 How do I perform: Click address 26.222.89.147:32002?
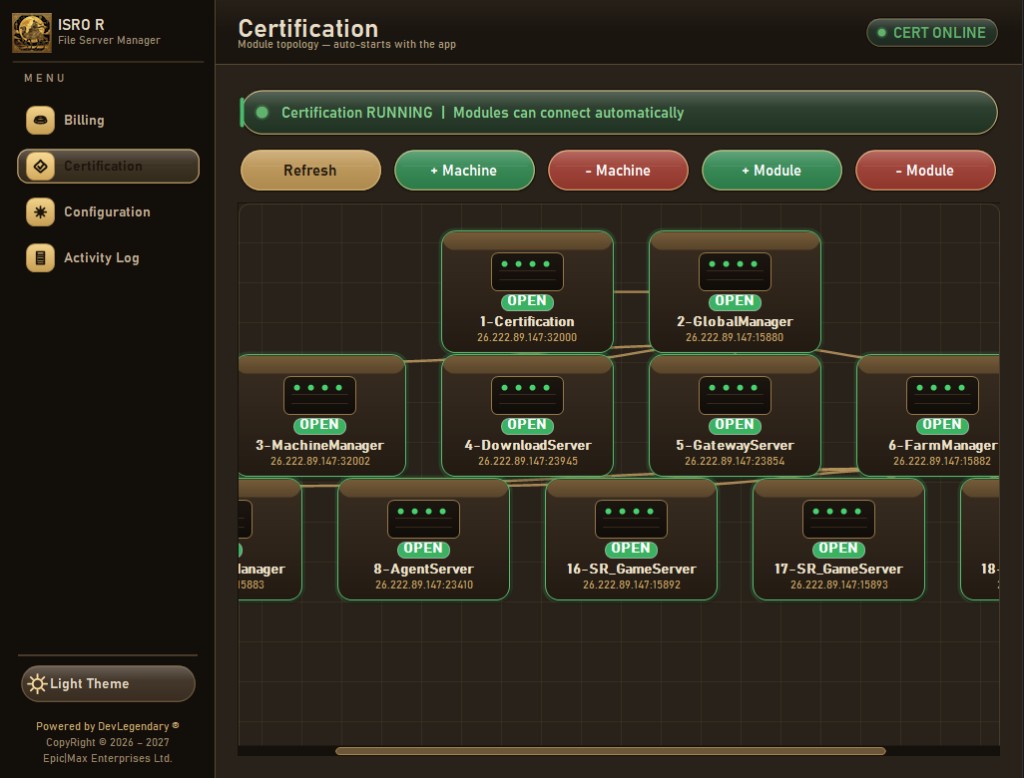(x=320, y=461)
